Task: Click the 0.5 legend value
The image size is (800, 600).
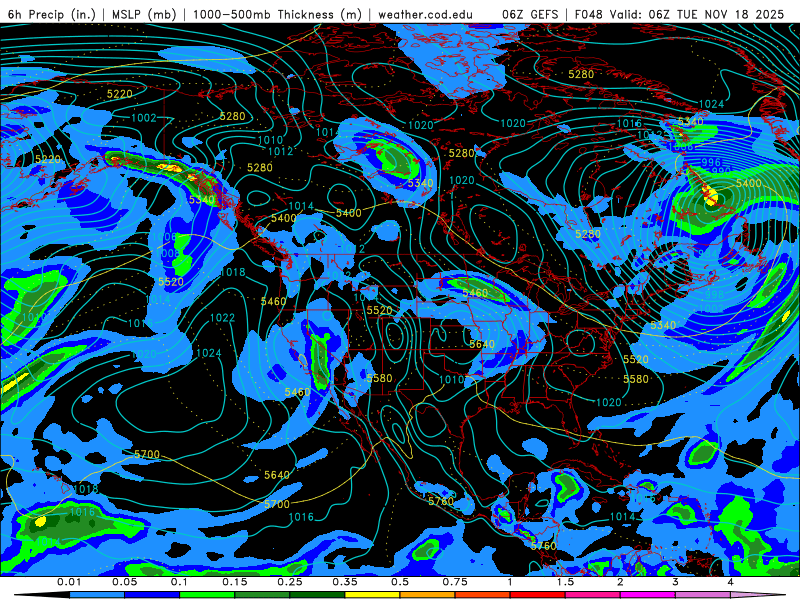Action: point(400,582)
